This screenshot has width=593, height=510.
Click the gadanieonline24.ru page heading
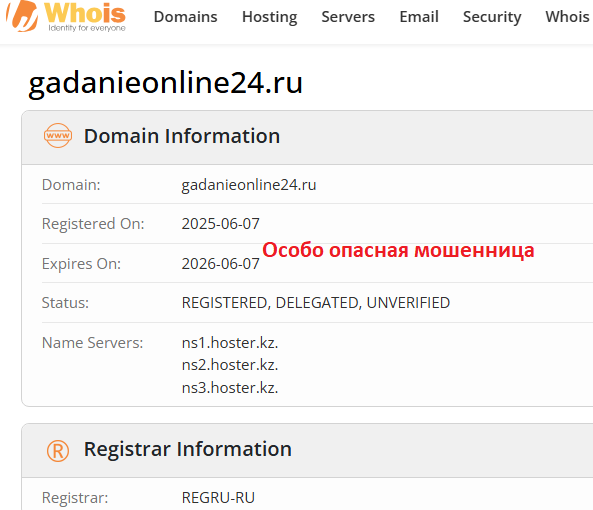(x=166, y=83)
